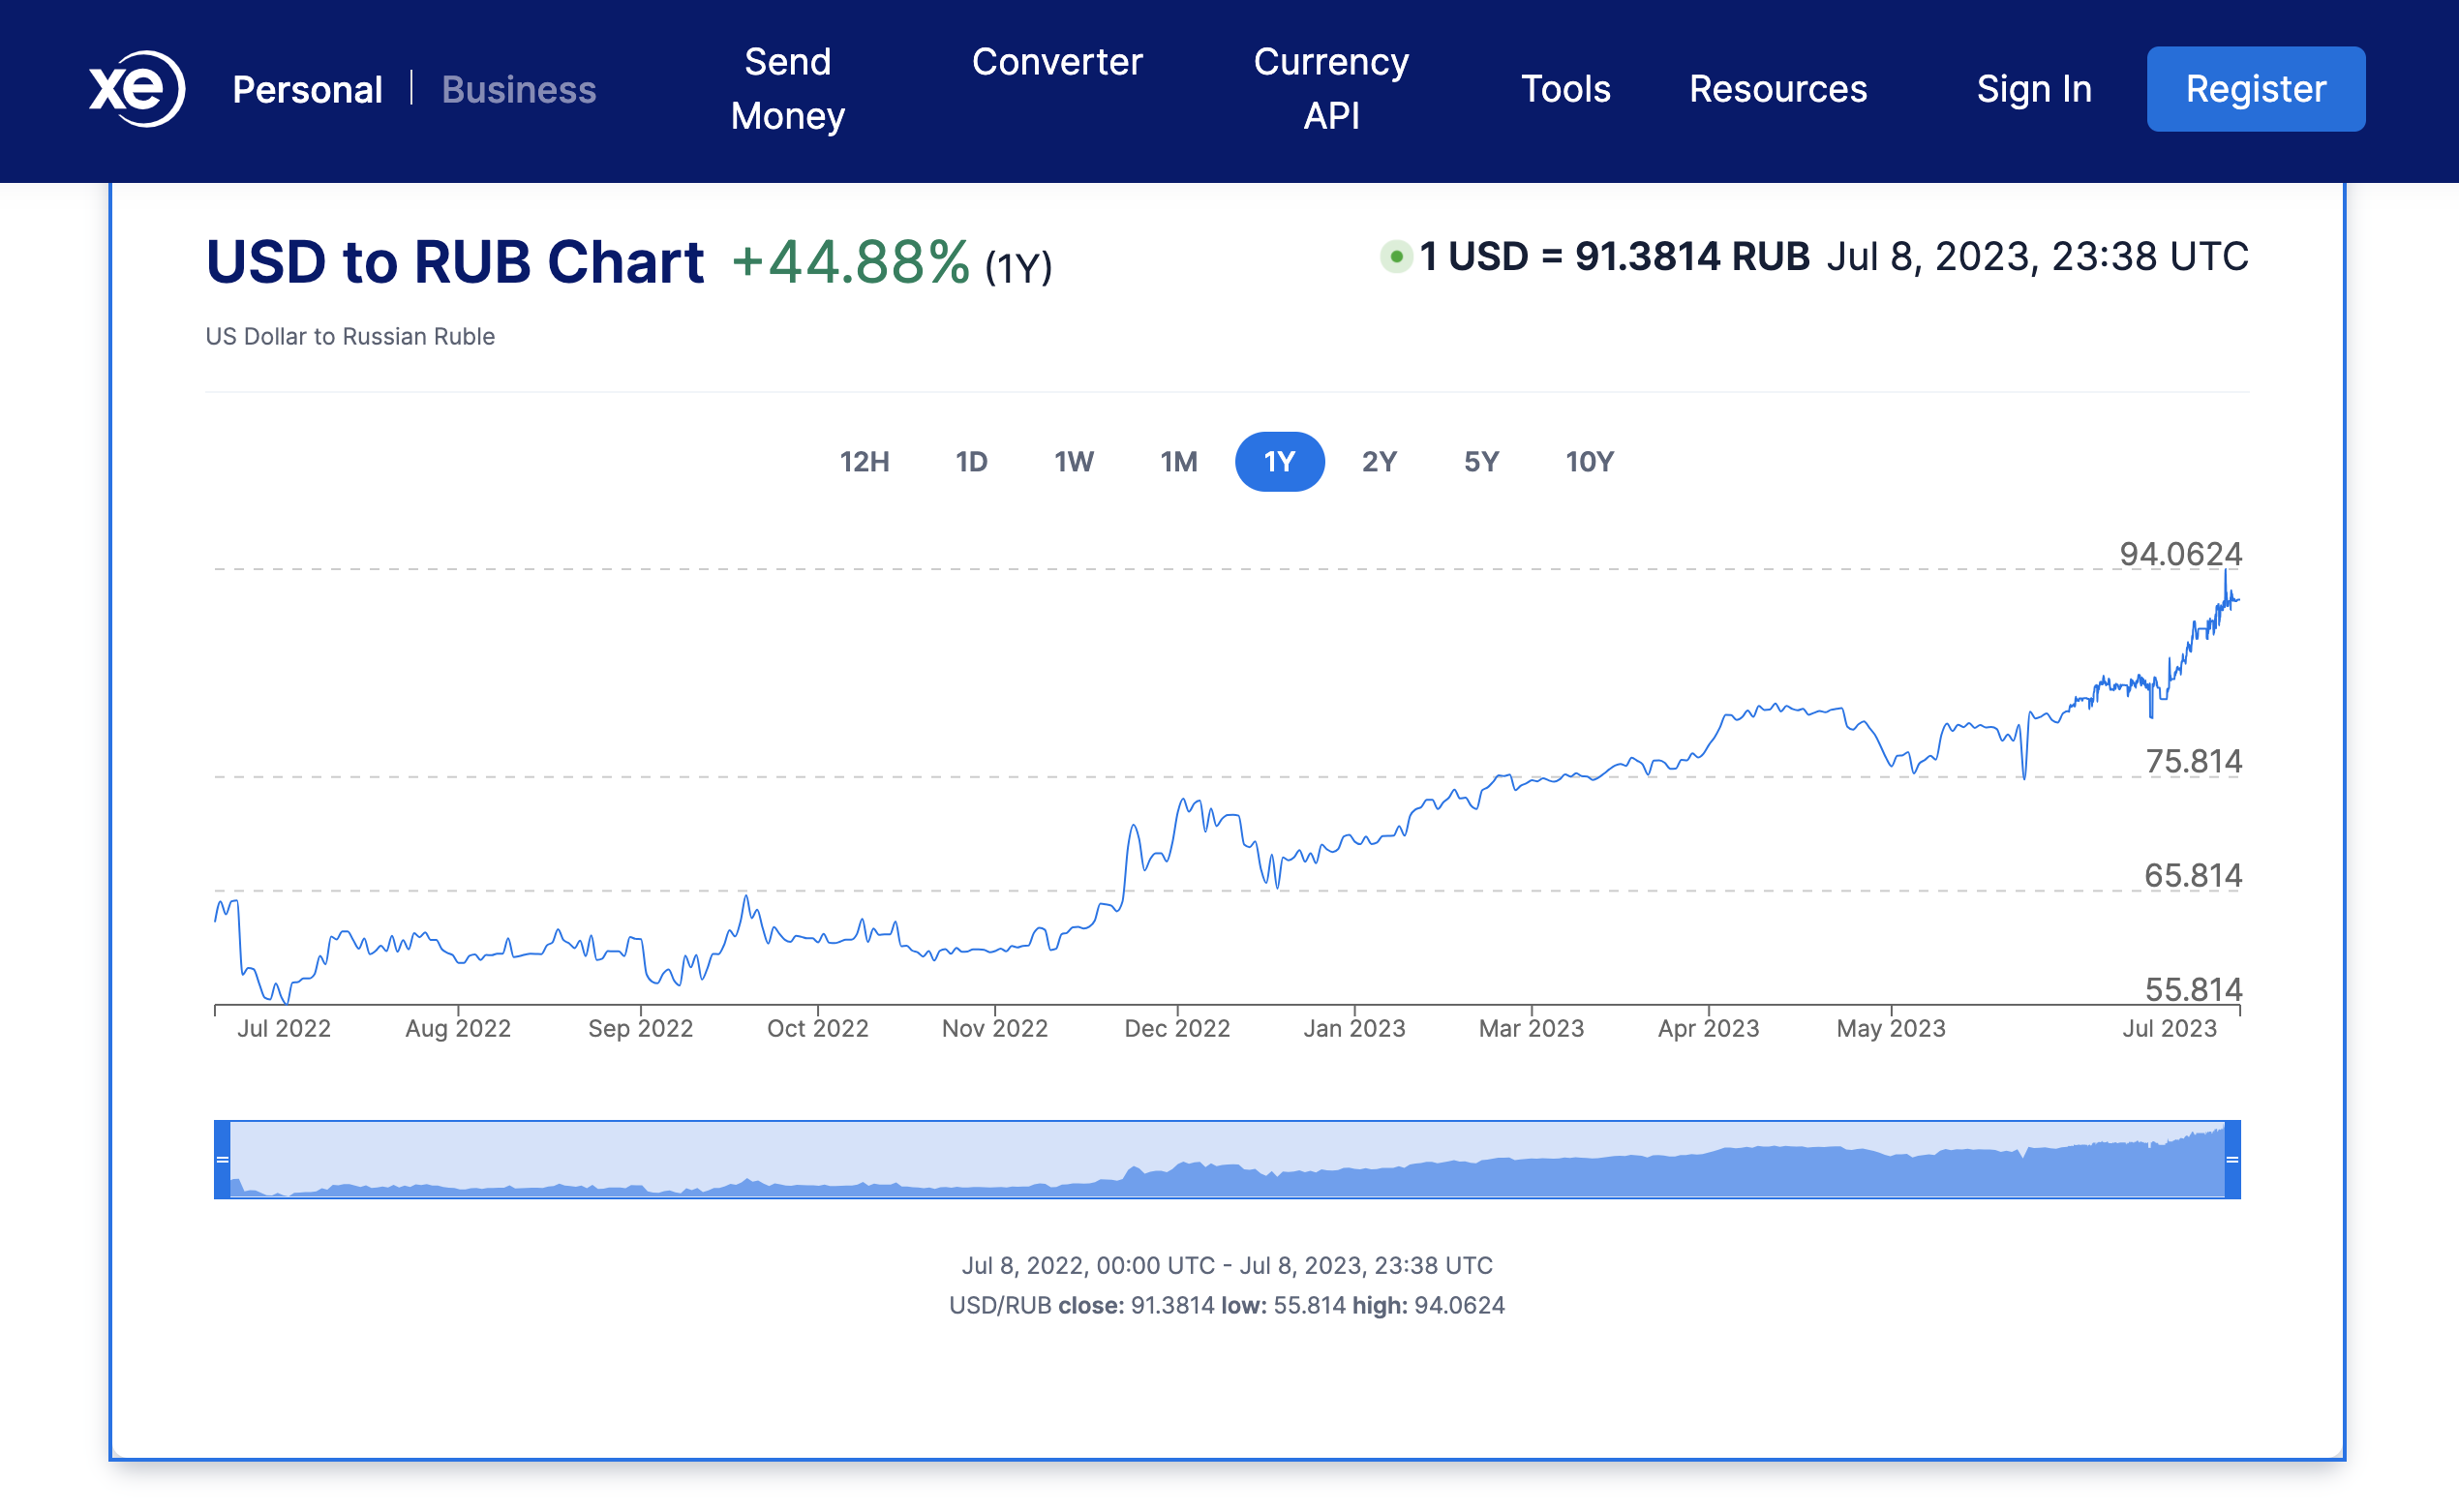The image size is (2459, 1512).
Task: Select the 1D chart range
Action: coord(971,462)
